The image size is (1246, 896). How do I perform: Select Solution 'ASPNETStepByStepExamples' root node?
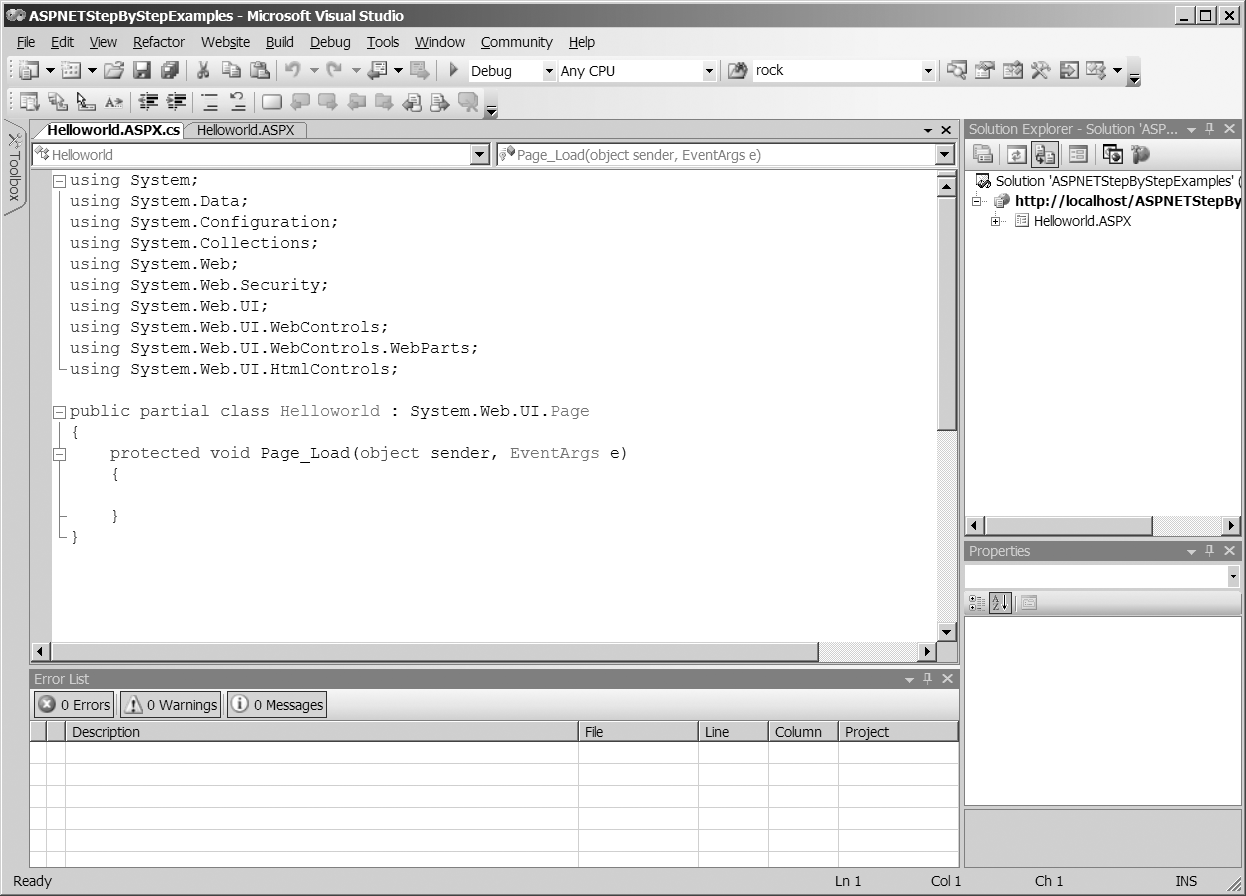[x=1108, y=181]
